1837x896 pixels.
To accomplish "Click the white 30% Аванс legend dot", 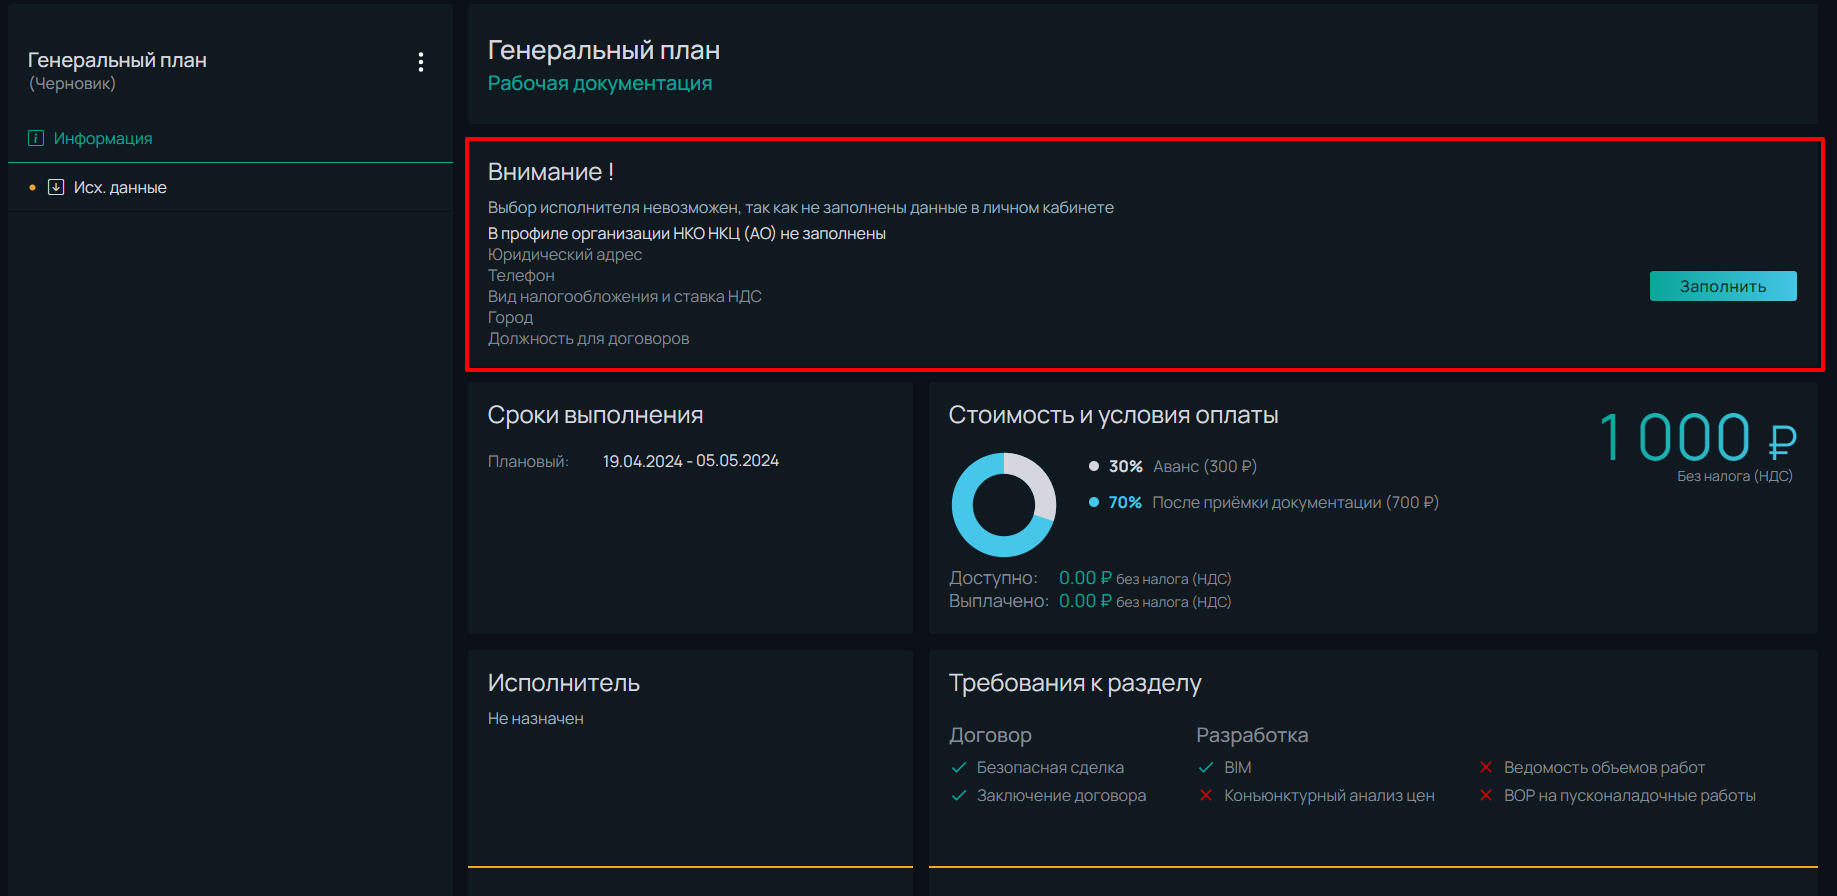I will (1094, 466).
